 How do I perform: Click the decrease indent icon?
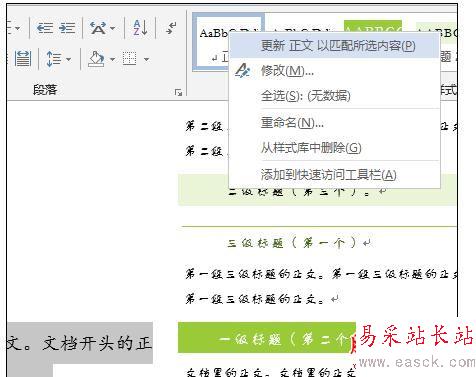[45, 28]
